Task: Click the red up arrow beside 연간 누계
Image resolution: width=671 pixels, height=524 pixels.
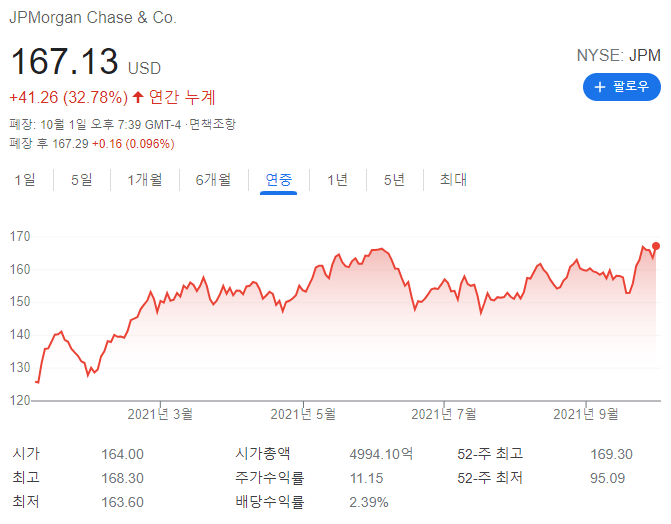Action: point(138,98)
